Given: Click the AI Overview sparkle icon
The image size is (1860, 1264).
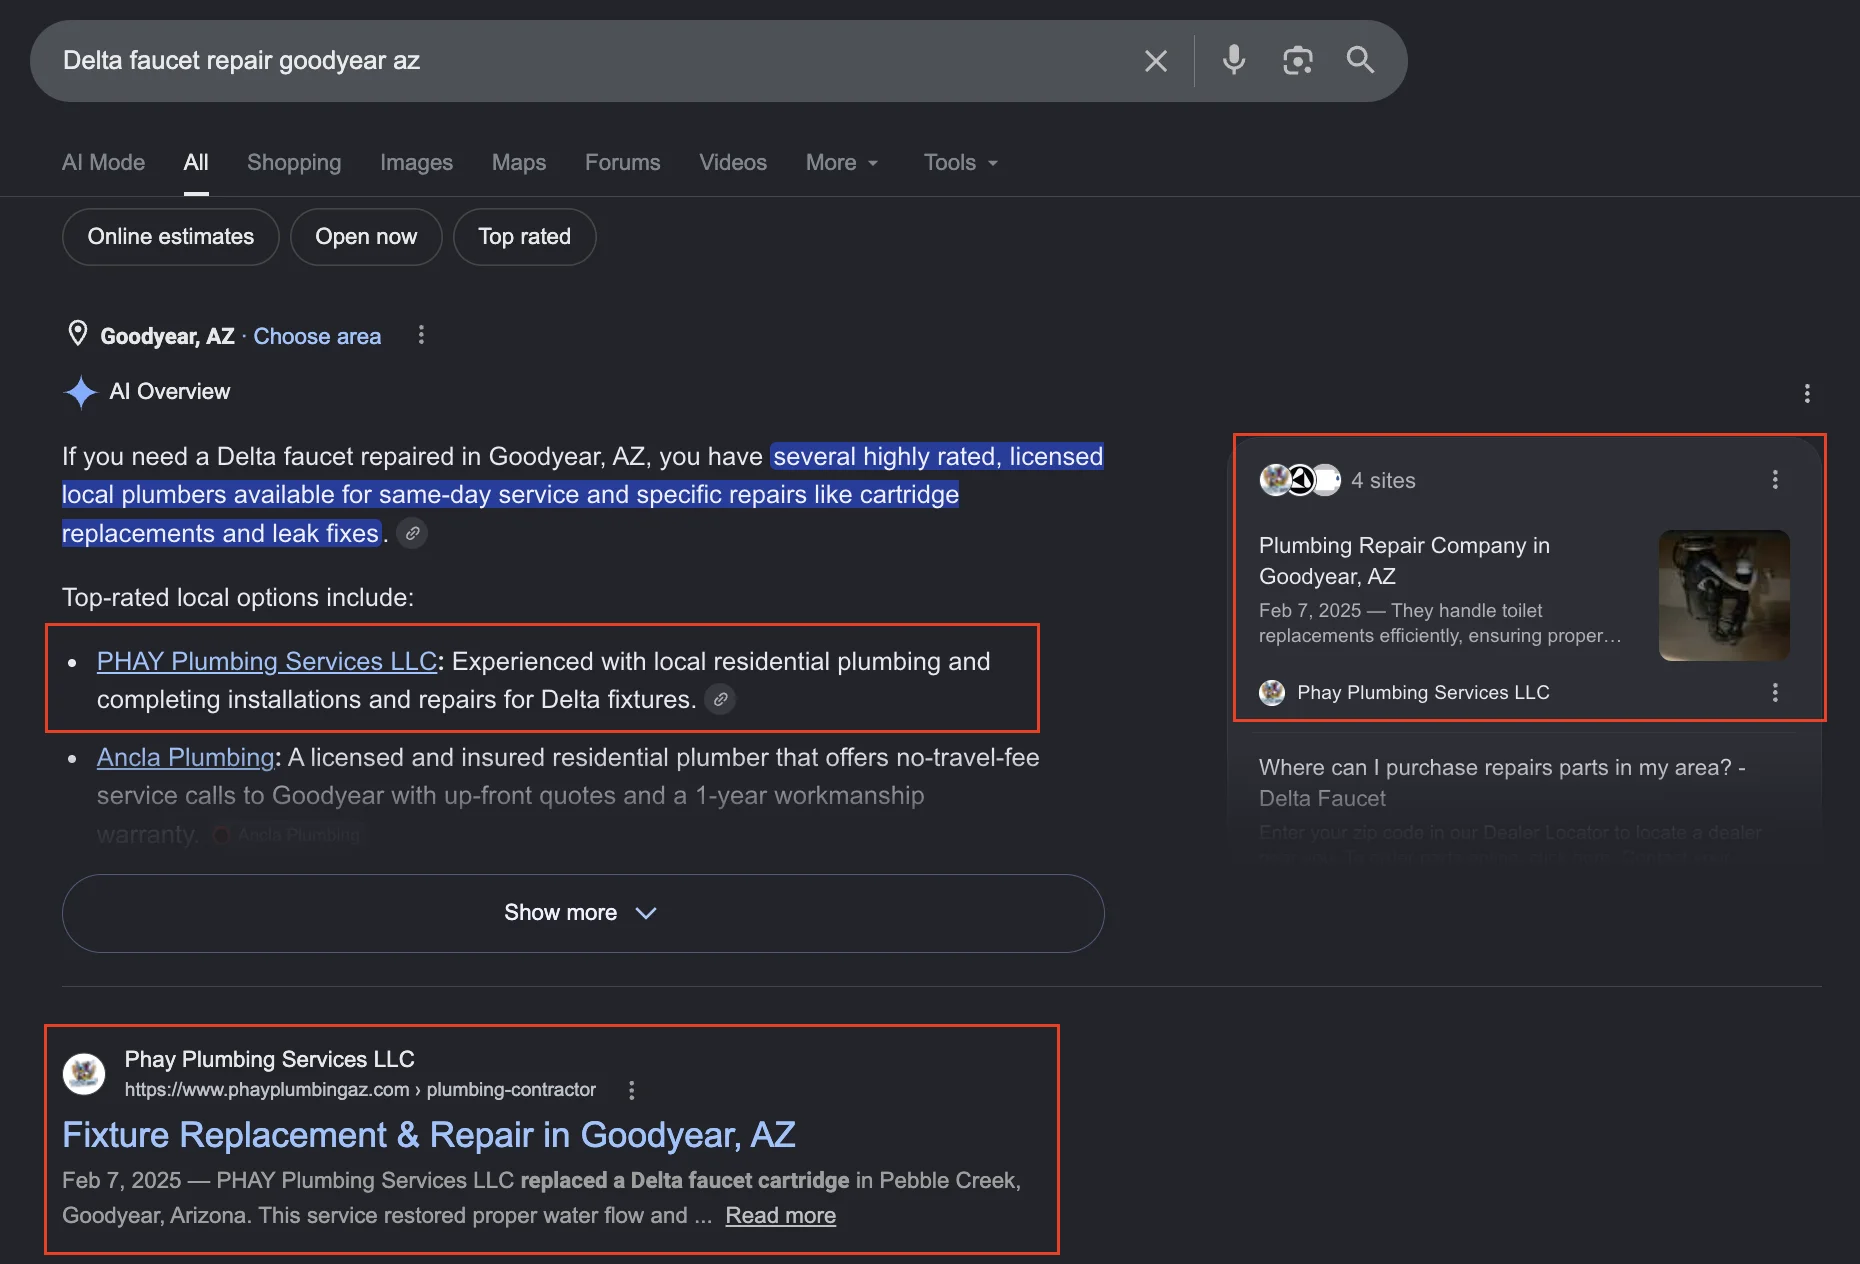Looking at the screenshot, I should point(80,391).
